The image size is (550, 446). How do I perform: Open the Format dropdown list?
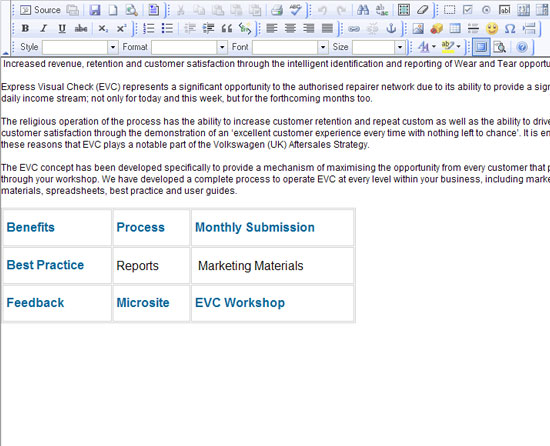[222, 47]
